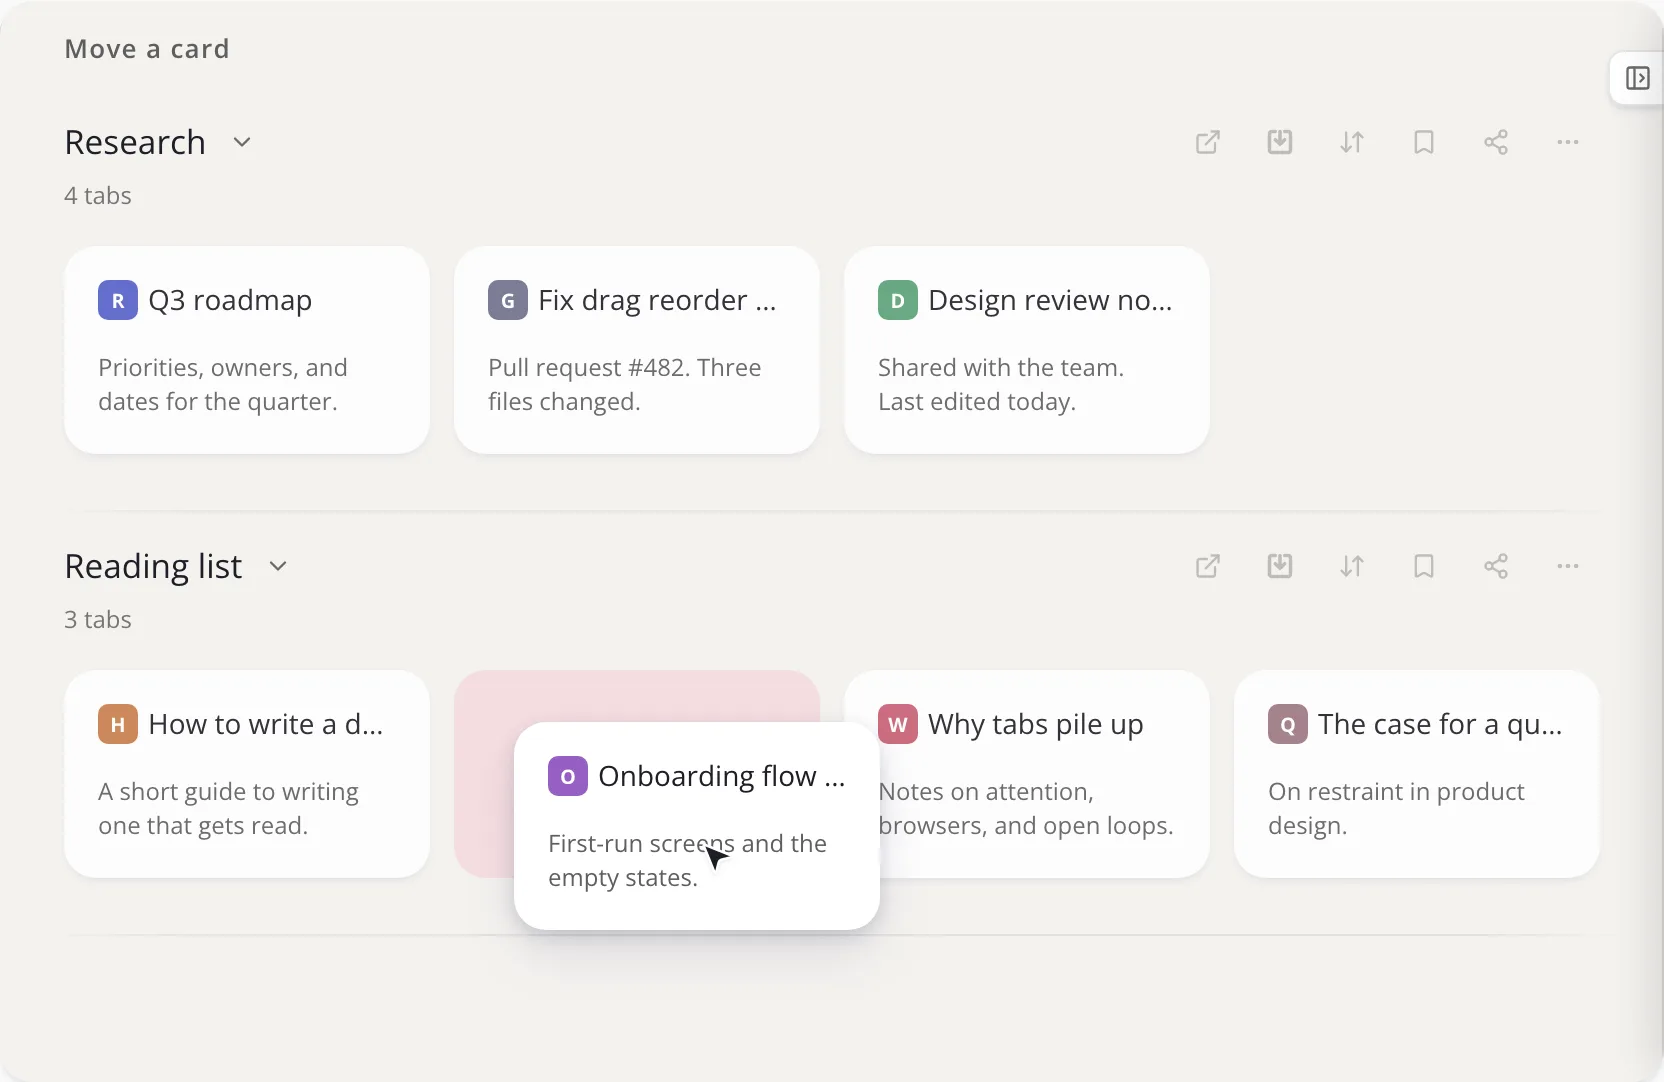Image resolution: width=1664 pixels, height=1082 pixels.
Task: Click 'Priorities, owners, and dates' description
Action: [223, 384]
